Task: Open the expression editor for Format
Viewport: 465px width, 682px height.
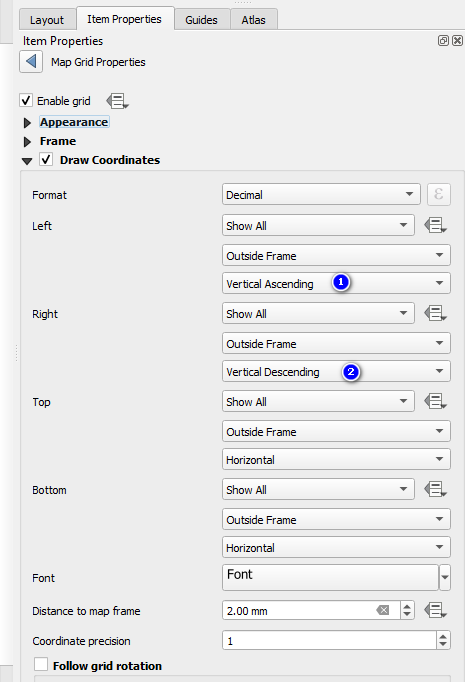Action: pyautogui.click(x=438, y=194)
